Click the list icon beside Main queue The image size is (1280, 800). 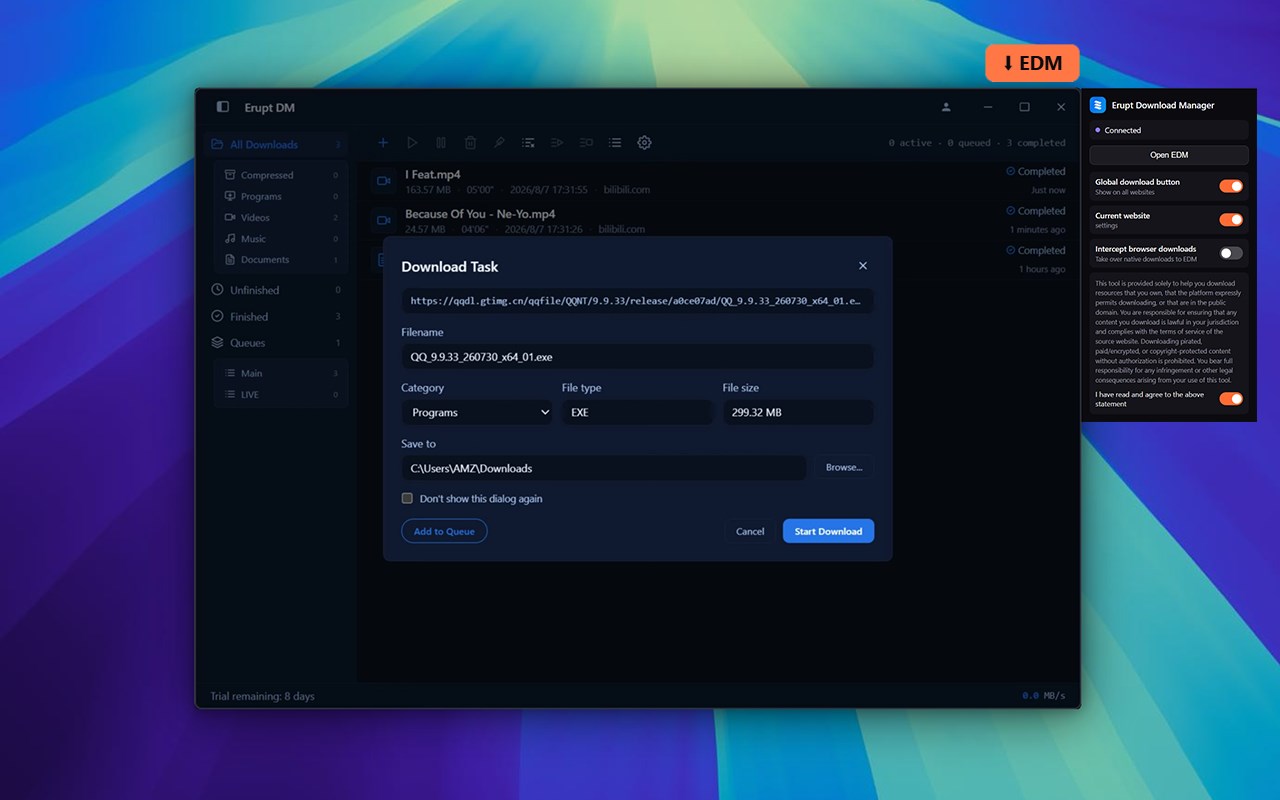[x=230, y=373]
